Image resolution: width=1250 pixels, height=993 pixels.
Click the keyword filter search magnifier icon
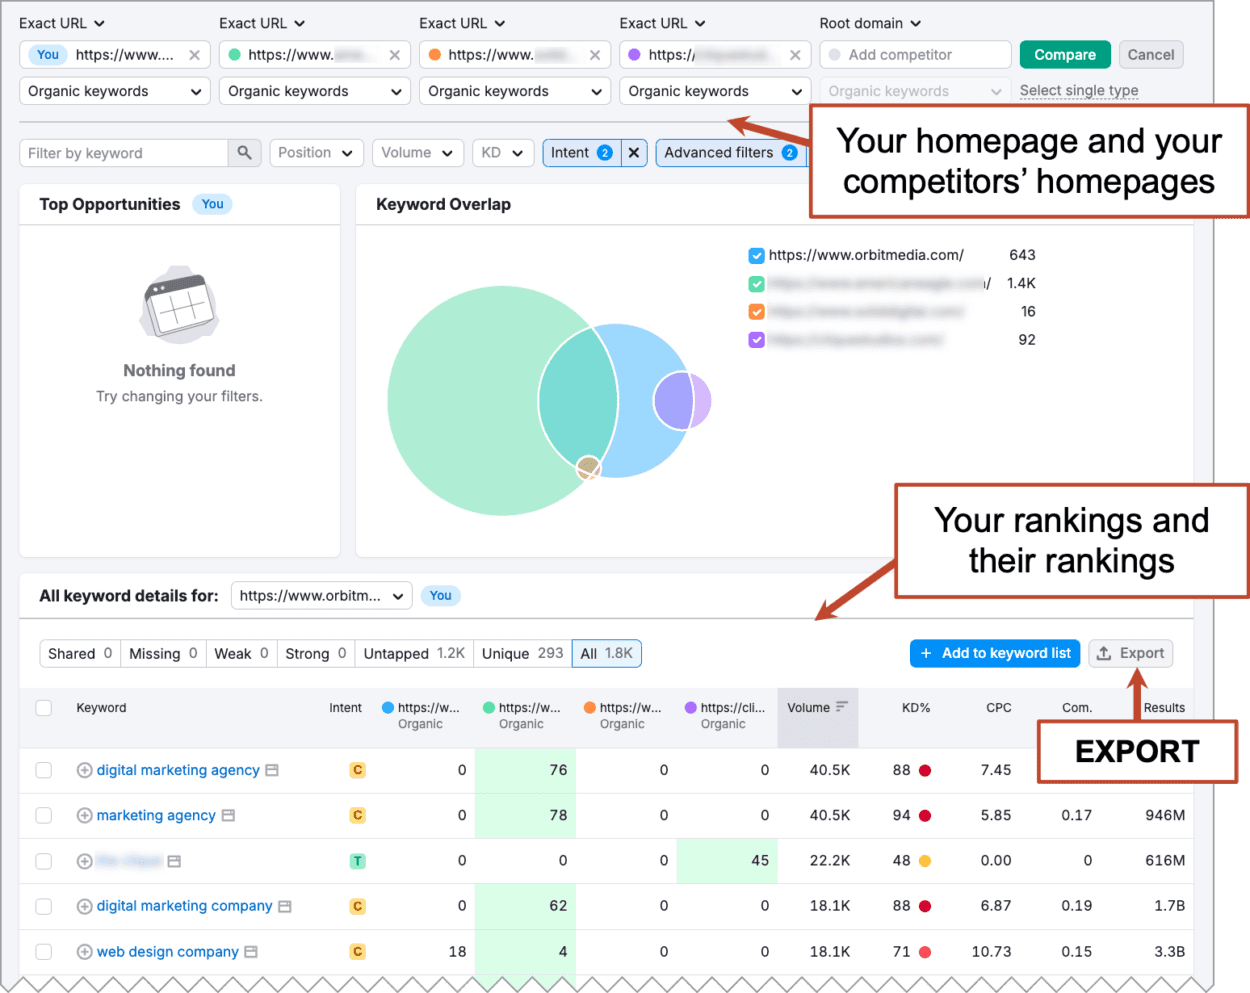(244, 153)
